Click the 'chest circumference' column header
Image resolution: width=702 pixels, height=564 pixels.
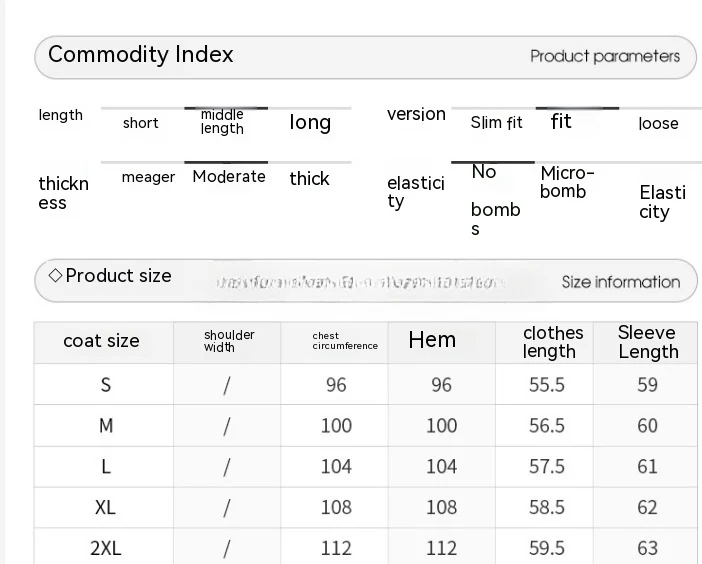345,341
